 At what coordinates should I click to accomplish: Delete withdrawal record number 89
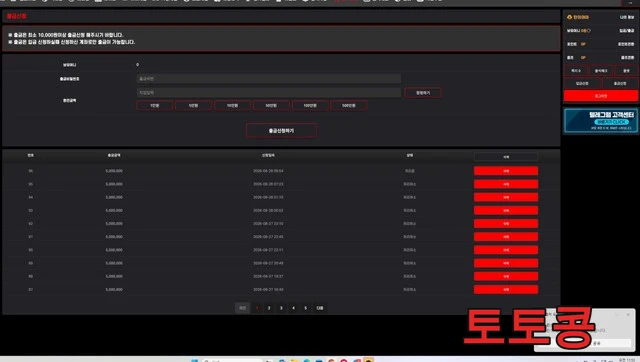506,263
